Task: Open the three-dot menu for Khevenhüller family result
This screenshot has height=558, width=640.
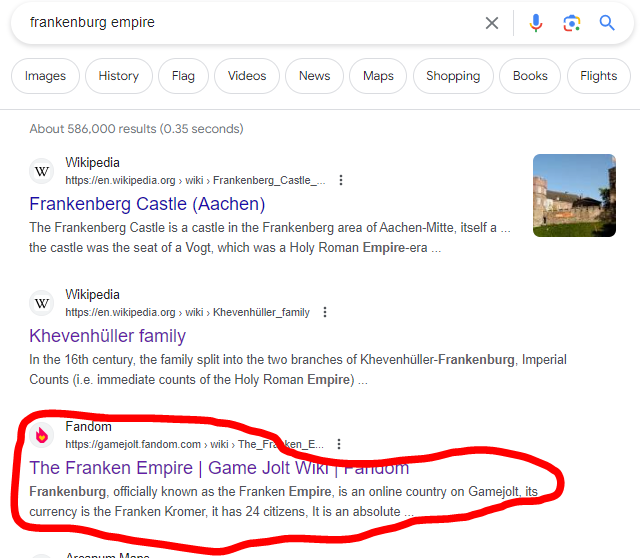Action: tap(325, 312)
